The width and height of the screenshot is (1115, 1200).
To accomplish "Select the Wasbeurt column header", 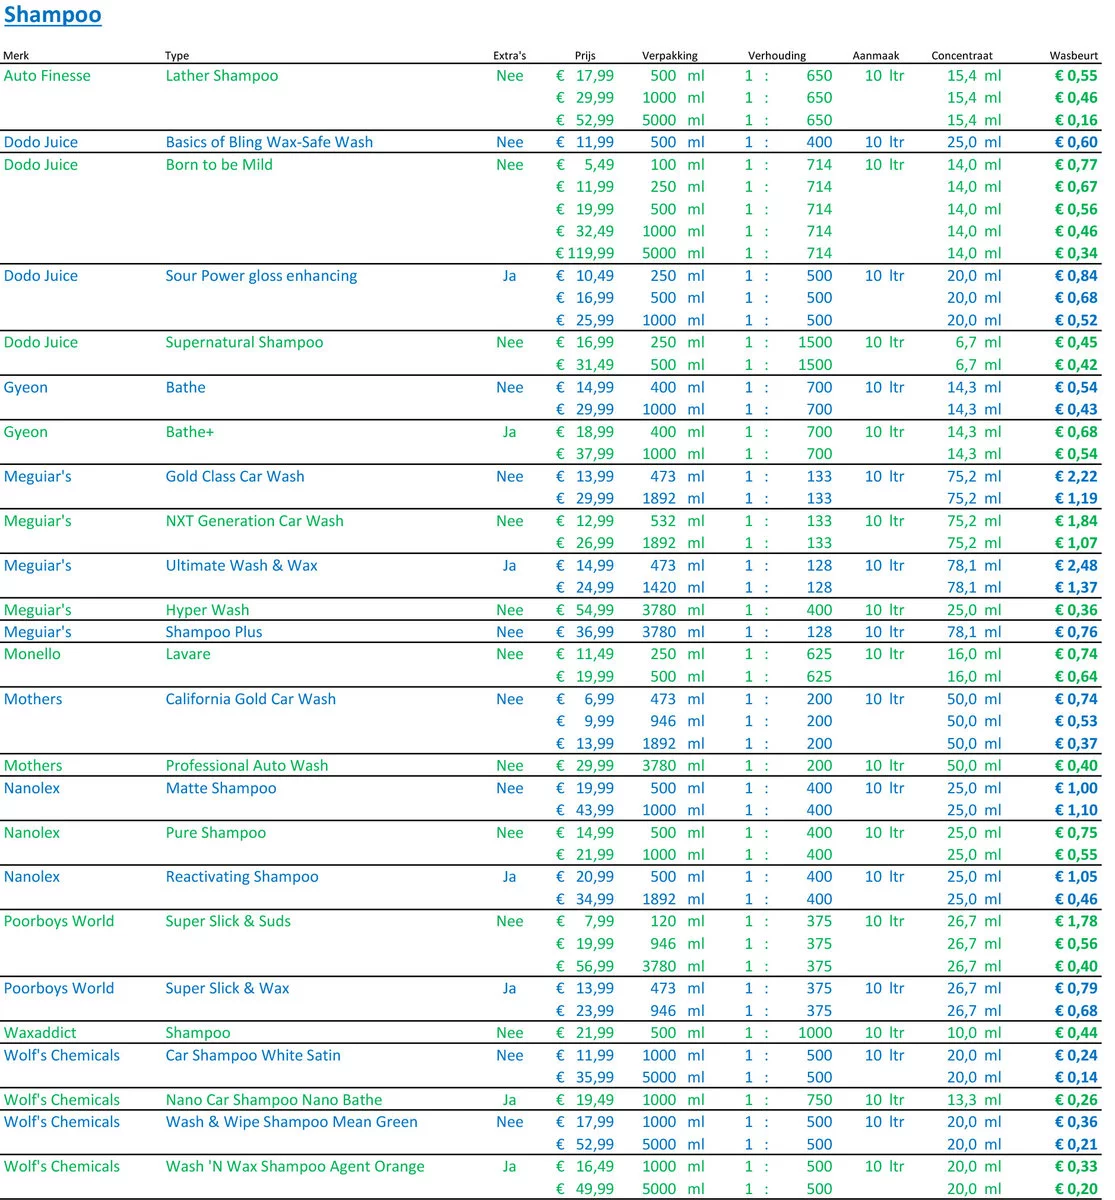I will [1075, 56].
